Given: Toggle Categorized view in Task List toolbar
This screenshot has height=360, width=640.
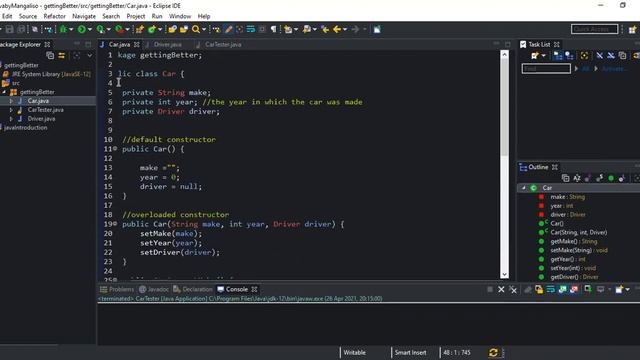Looking at the screenshot, I should 558,55.
